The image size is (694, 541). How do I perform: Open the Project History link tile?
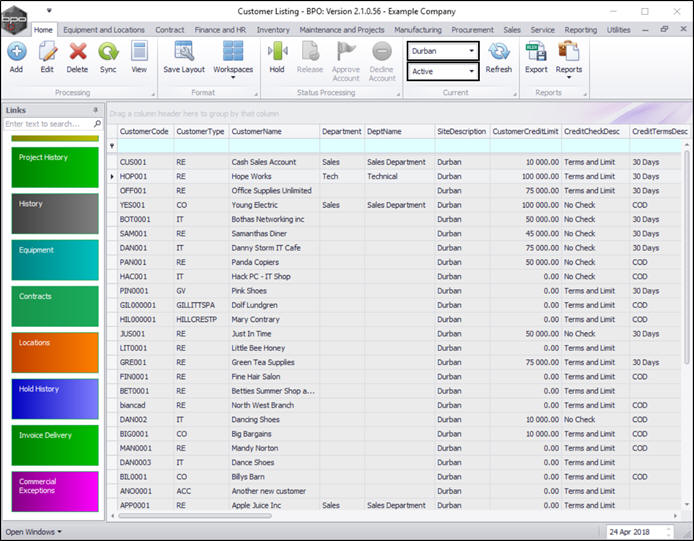pos(55,166)
